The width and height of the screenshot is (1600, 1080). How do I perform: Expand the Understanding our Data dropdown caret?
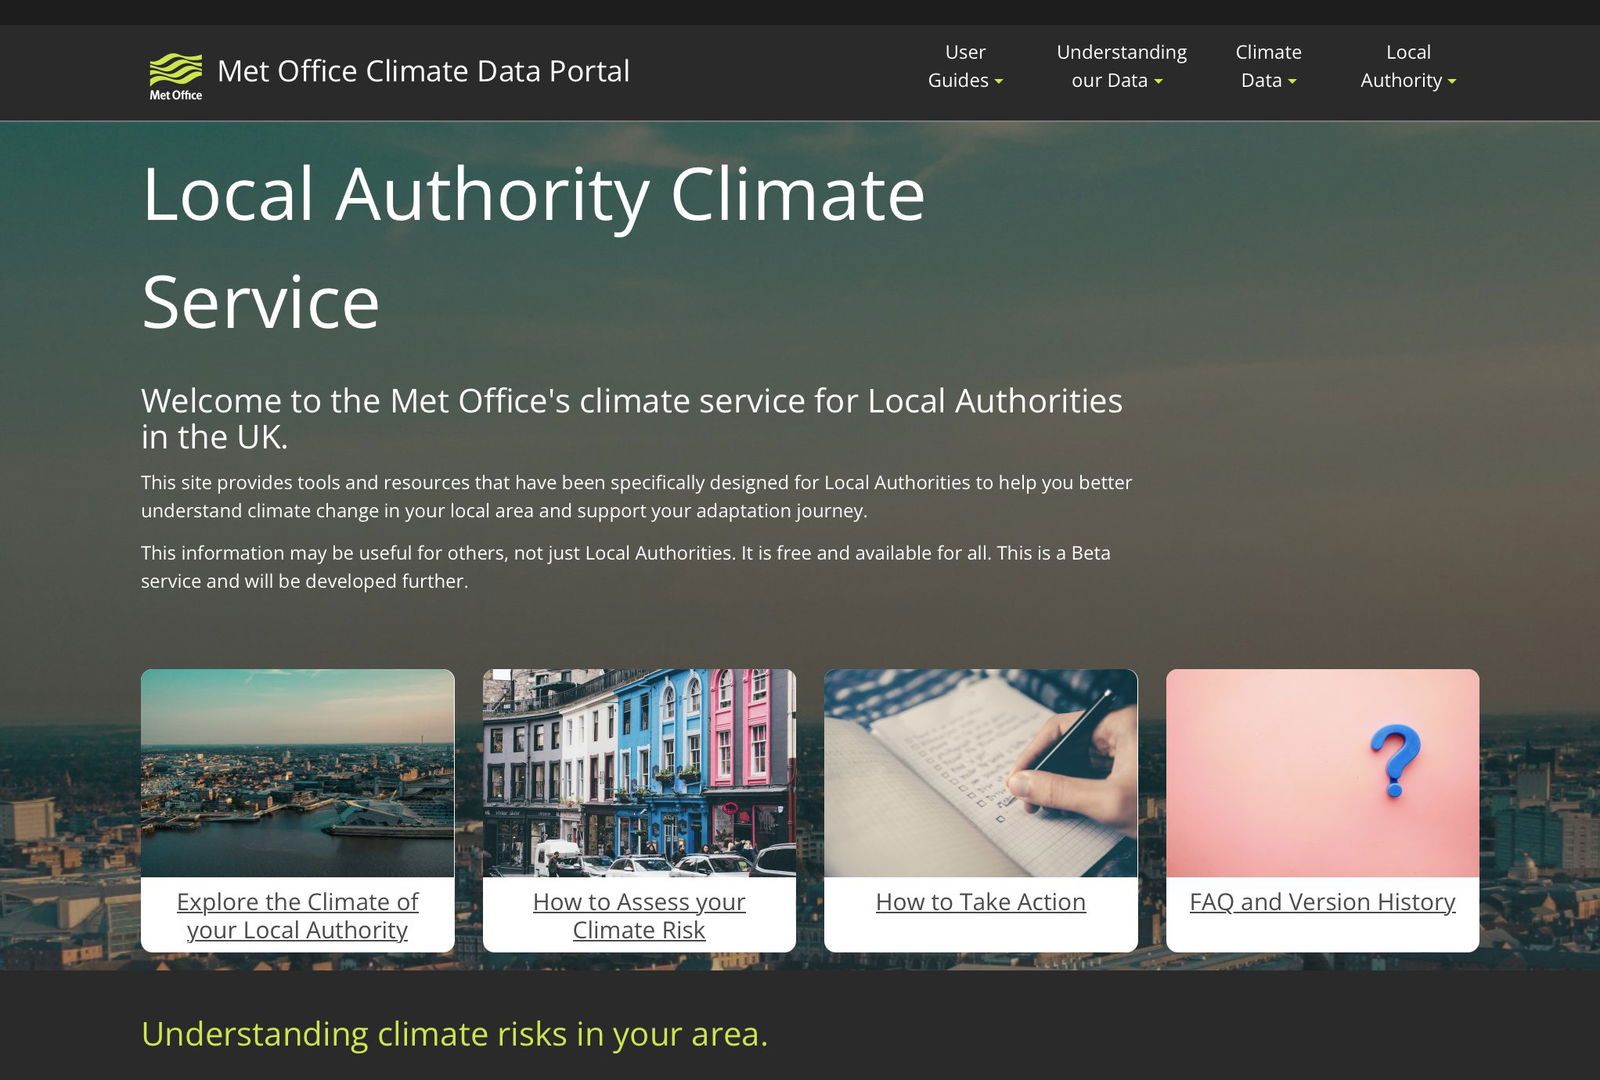click(x=1158, y=82)
